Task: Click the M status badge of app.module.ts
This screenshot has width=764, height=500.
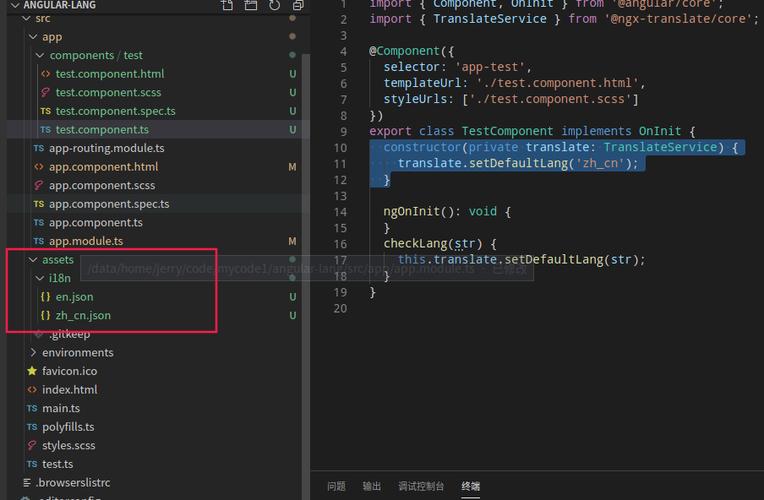Action: pos(292,241)
